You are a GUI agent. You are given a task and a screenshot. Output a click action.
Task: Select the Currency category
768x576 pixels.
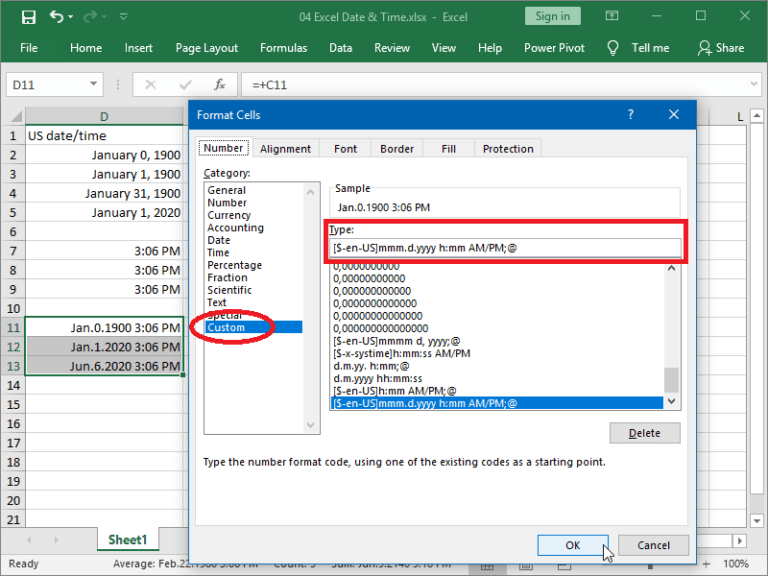coord(229,215)
